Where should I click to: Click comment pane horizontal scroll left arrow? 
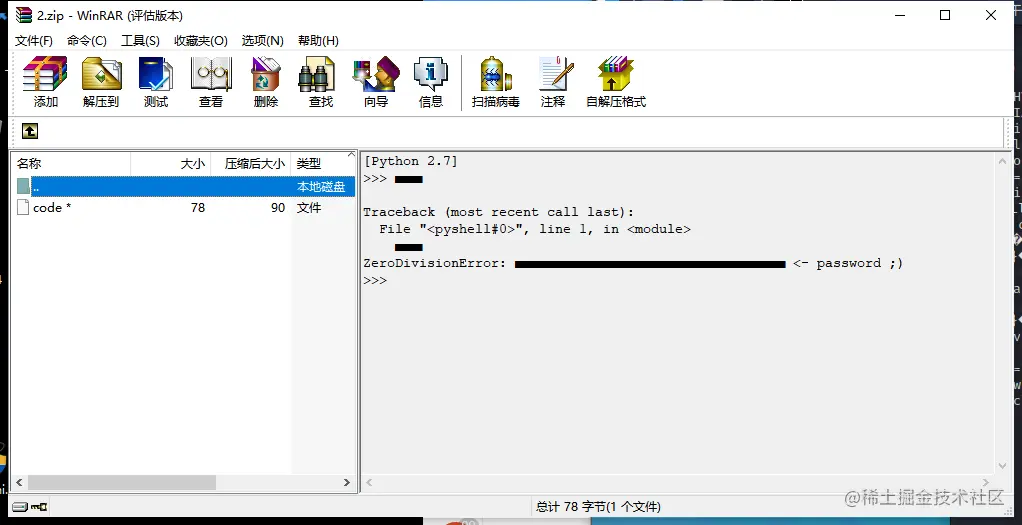pyautogui.click(x=370, y=483)
